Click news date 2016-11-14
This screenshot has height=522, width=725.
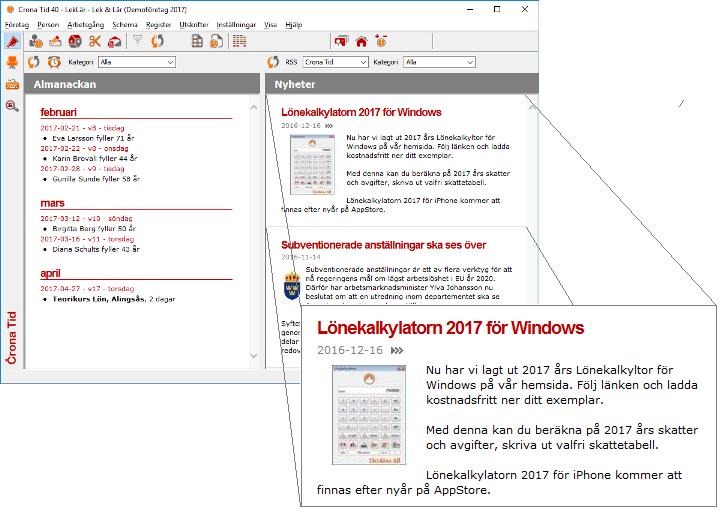[301, 257]
